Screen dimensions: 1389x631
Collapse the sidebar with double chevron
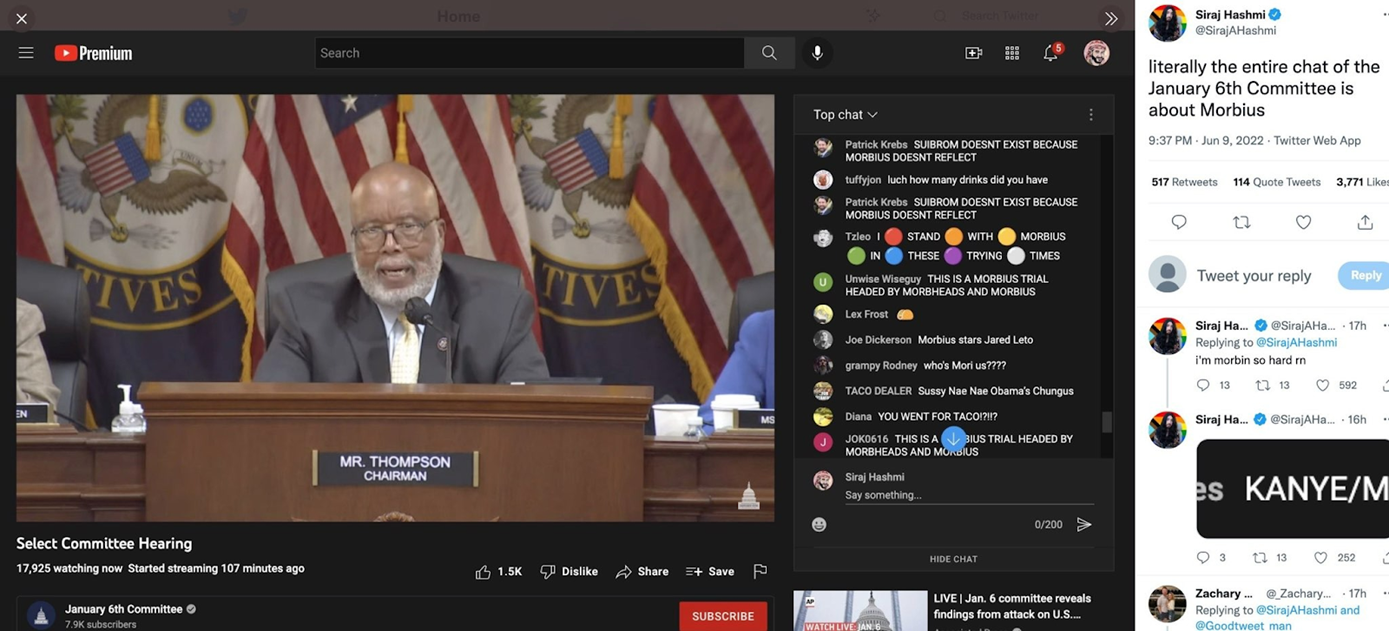pos(1111,18)
